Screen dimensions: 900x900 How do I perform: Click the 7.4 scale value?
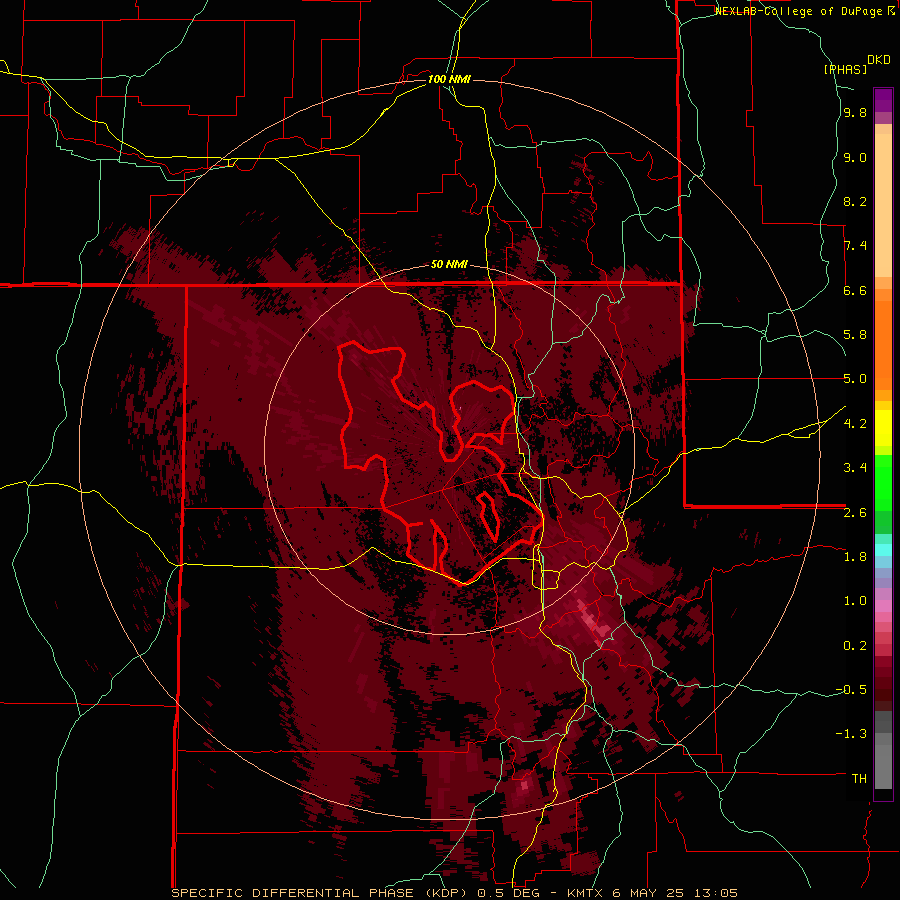coord(855,246)
